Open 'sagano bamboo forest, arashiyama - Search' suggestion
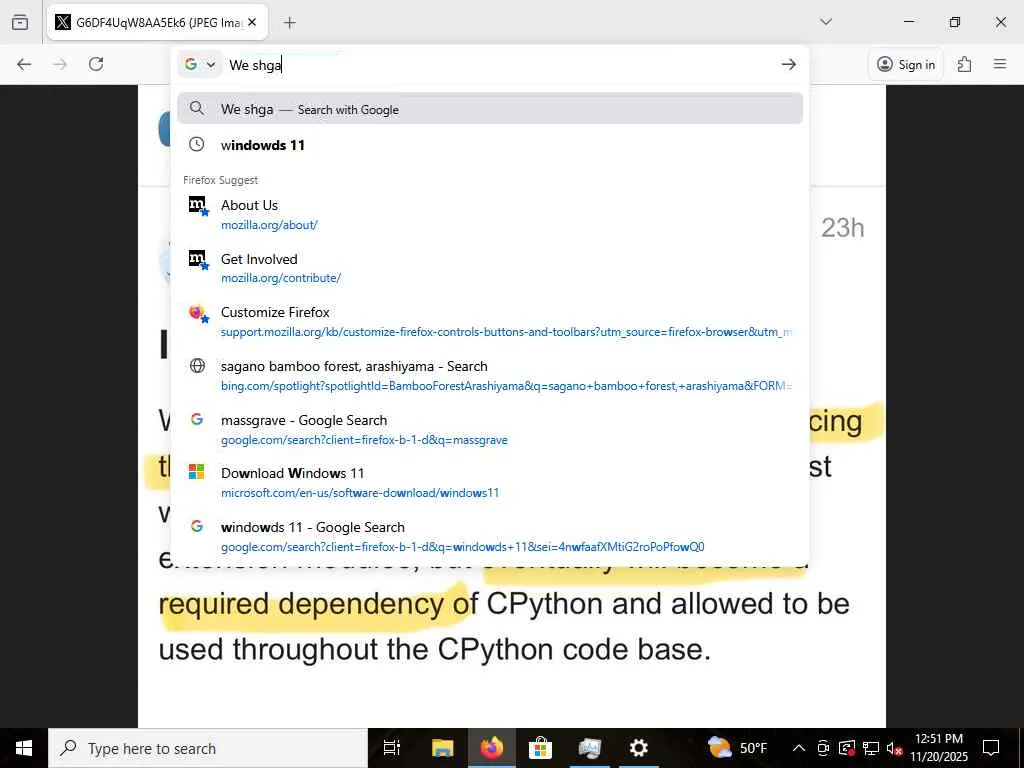This screenshot has width=1024, height=768. click(x=490, y=376)
